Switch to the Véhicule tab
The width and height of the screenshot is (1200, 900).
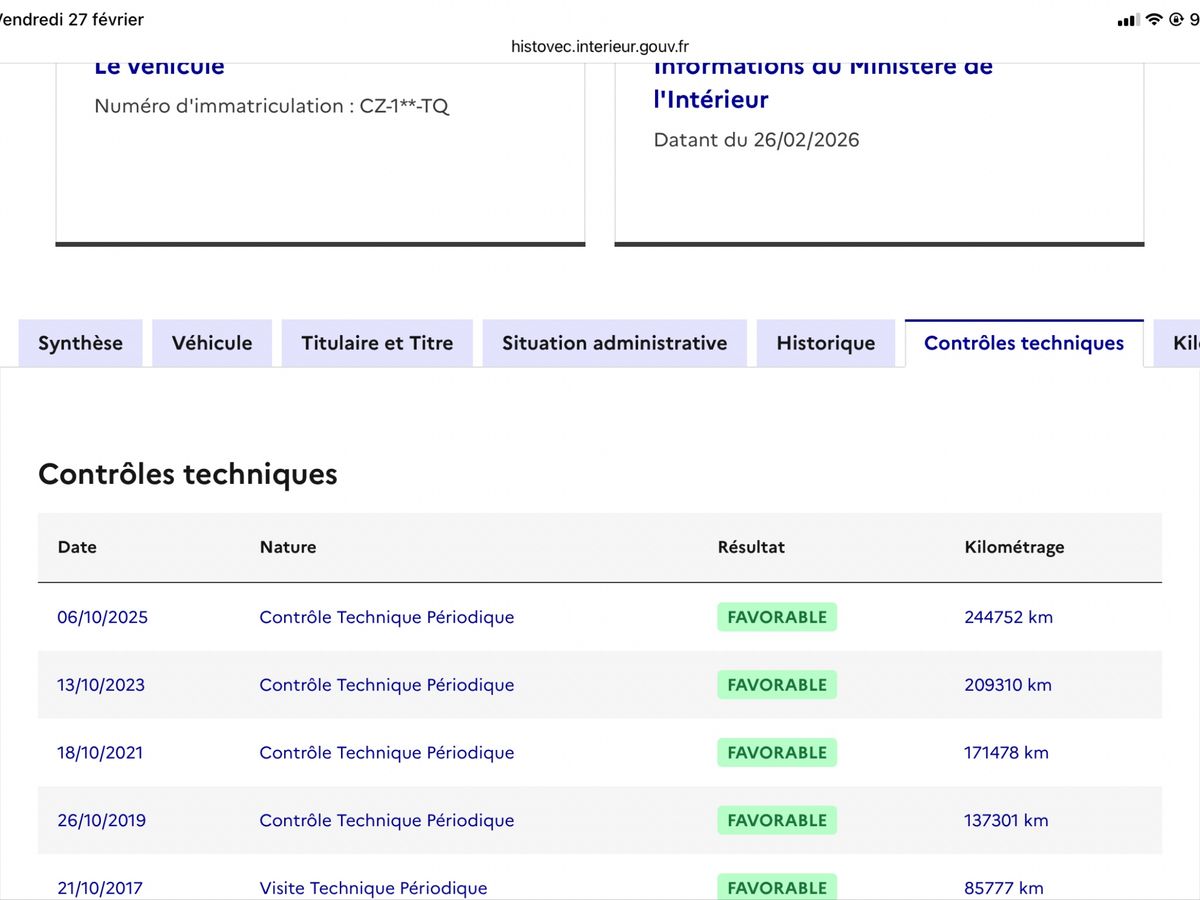point(212,343)
